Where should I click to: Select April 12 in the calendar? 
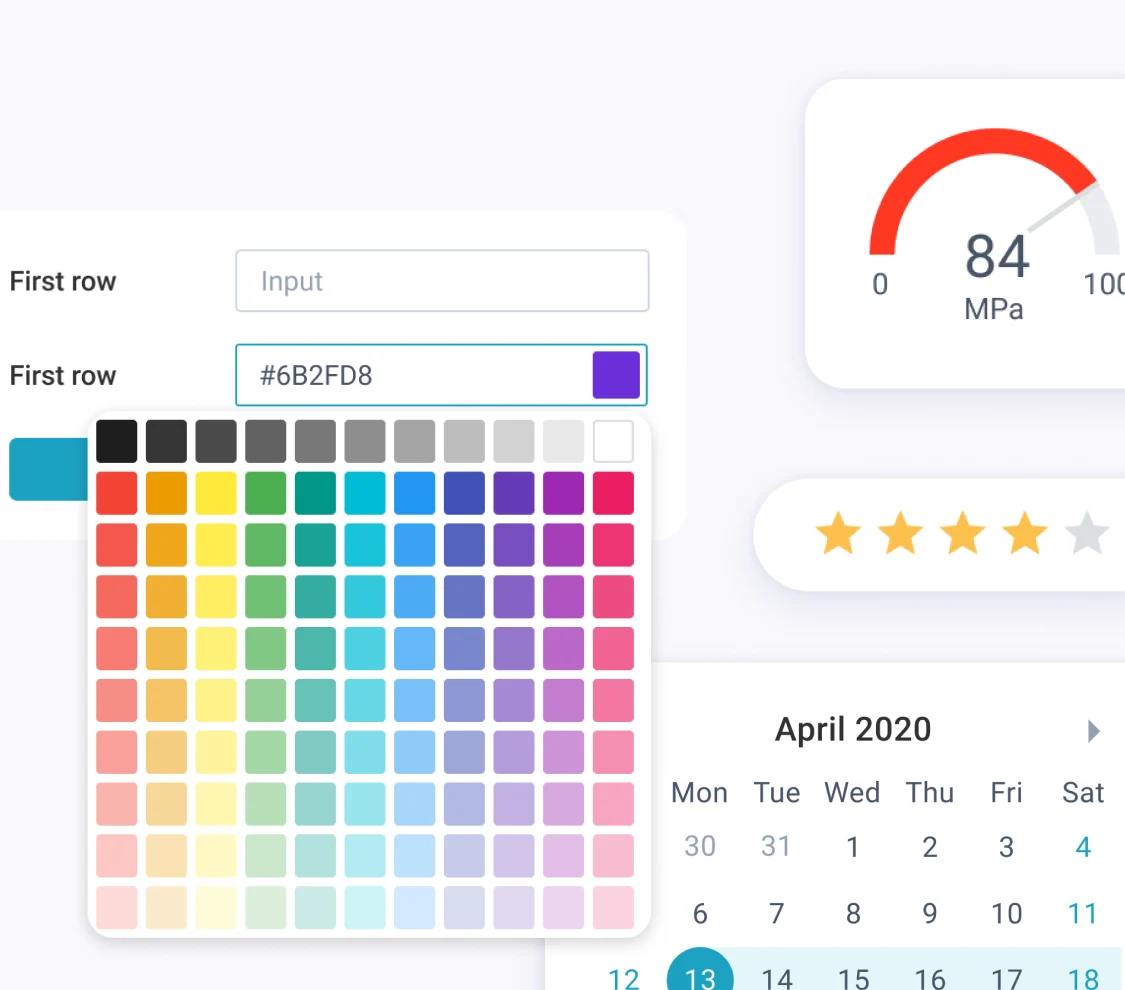623,979
